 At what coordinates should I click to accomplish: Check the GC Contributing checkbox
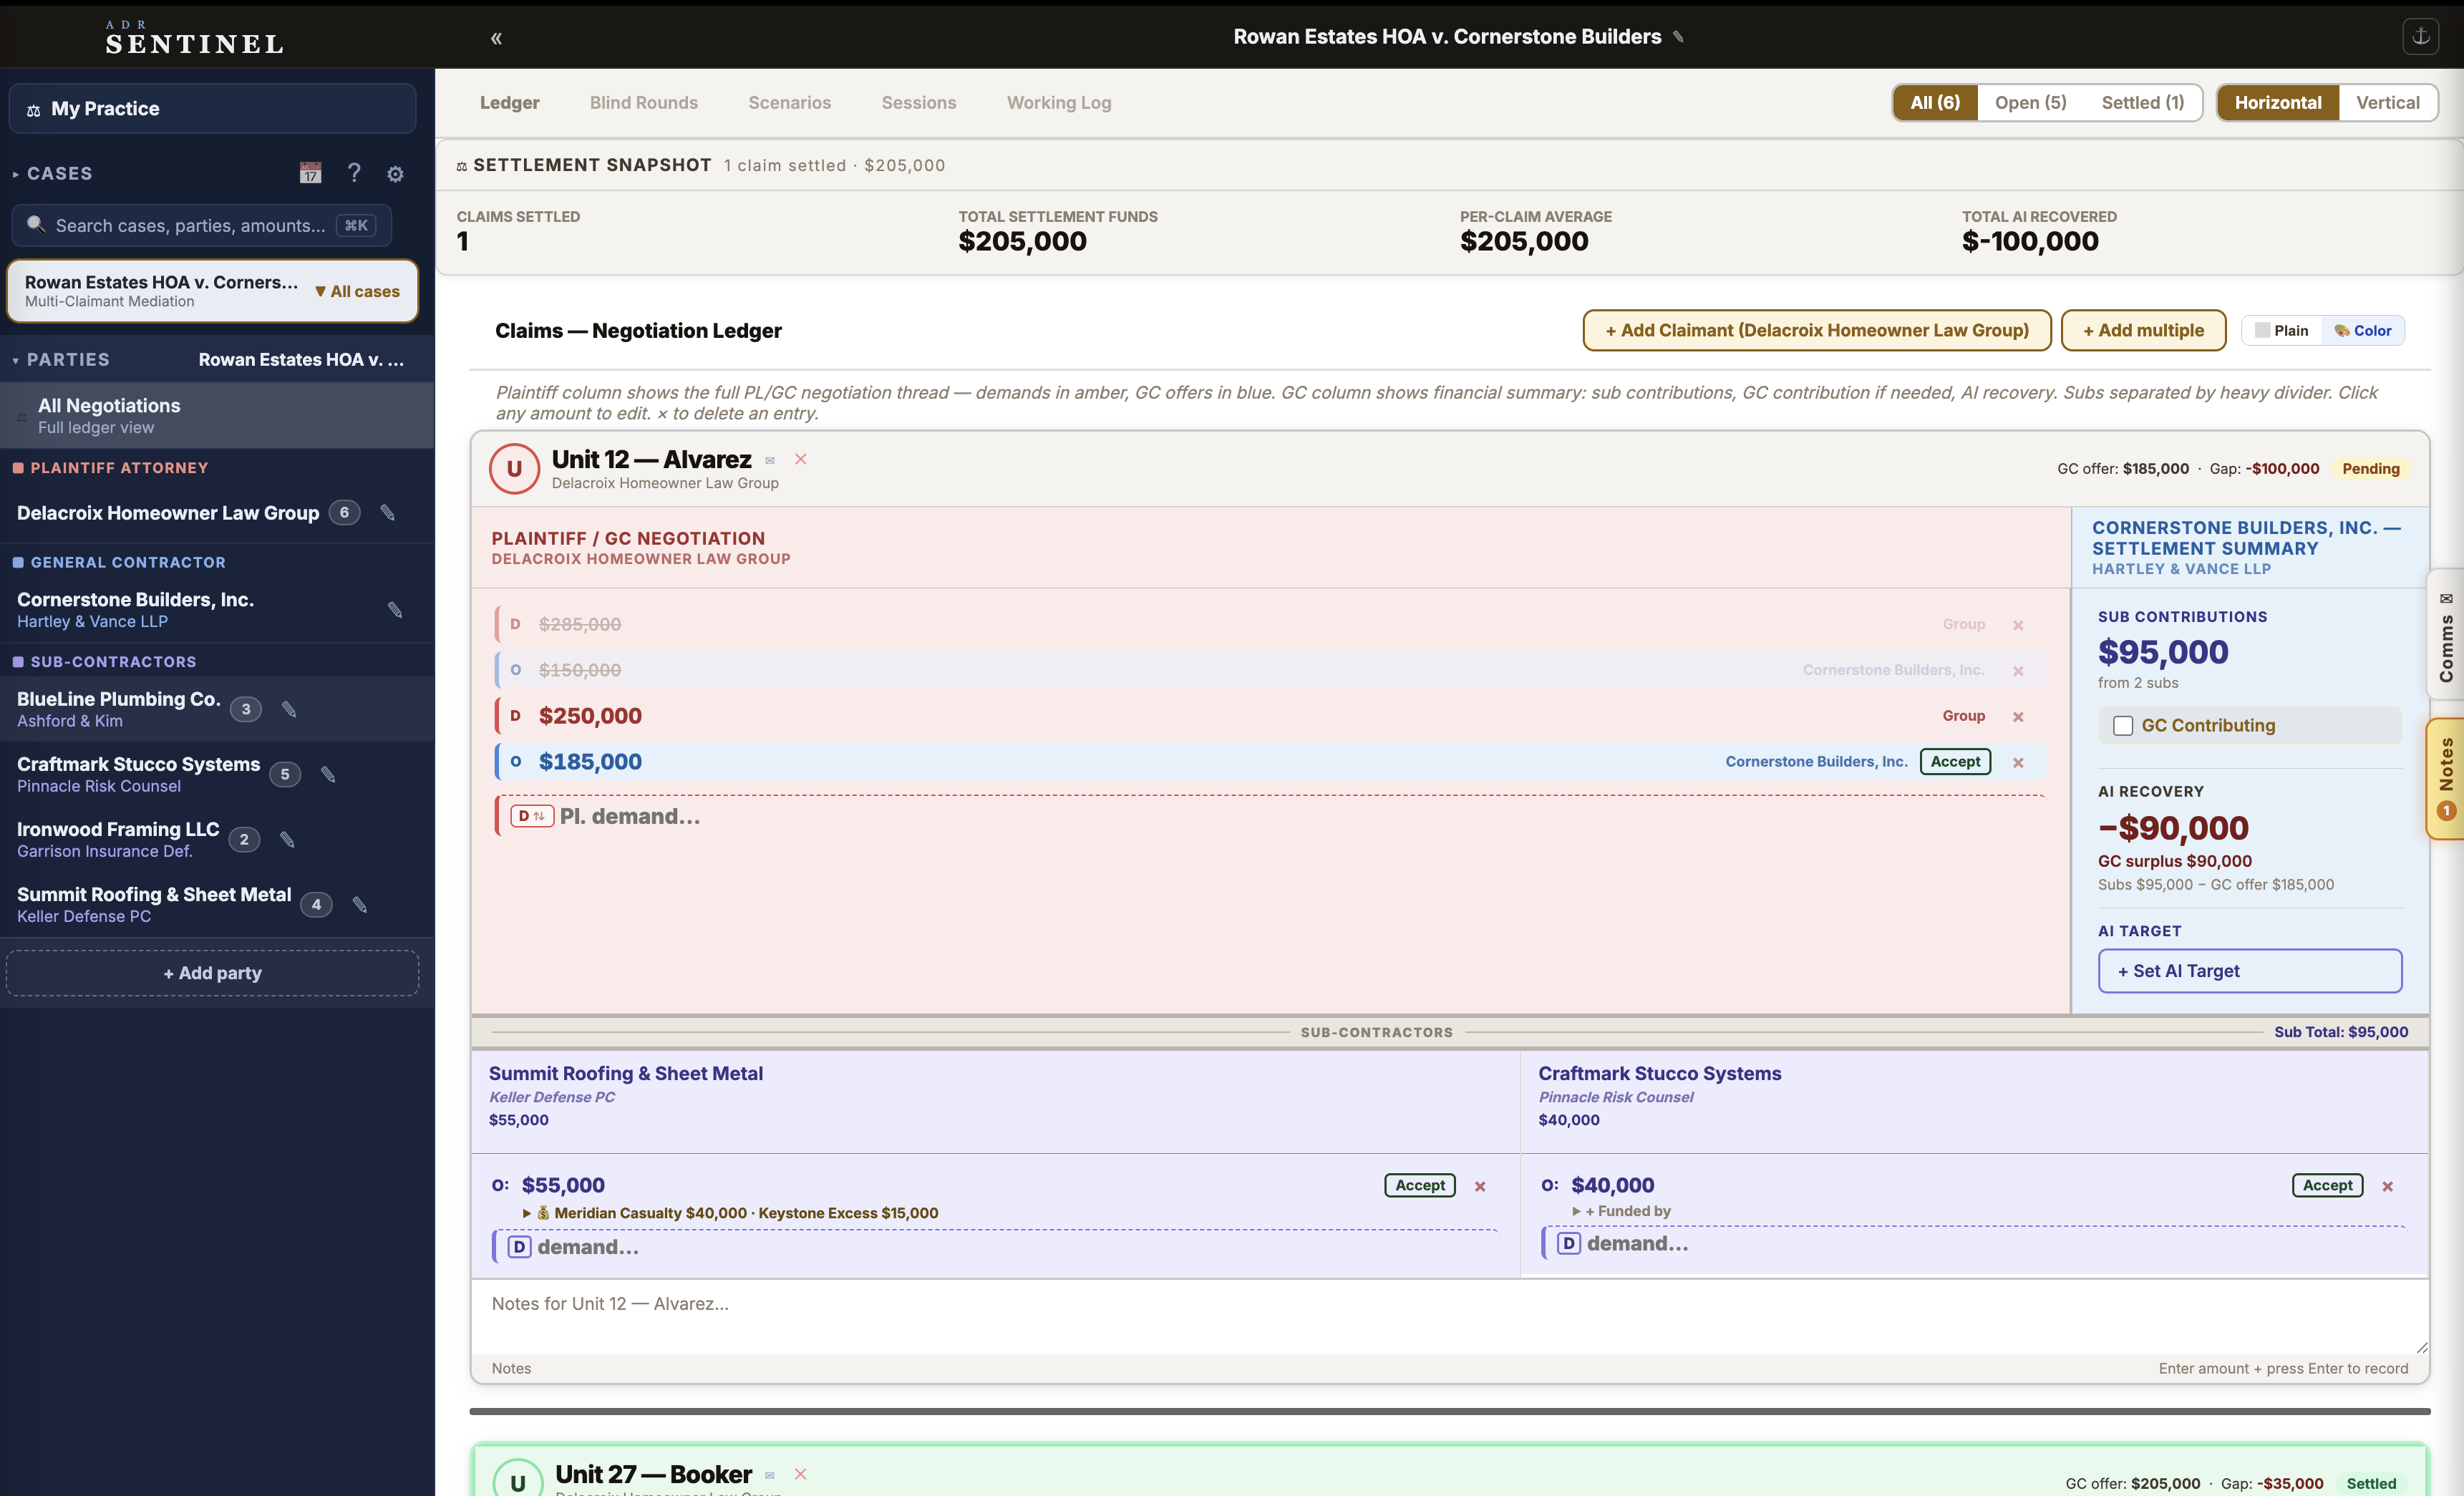pyautogui.click(x=2123, y=726)
